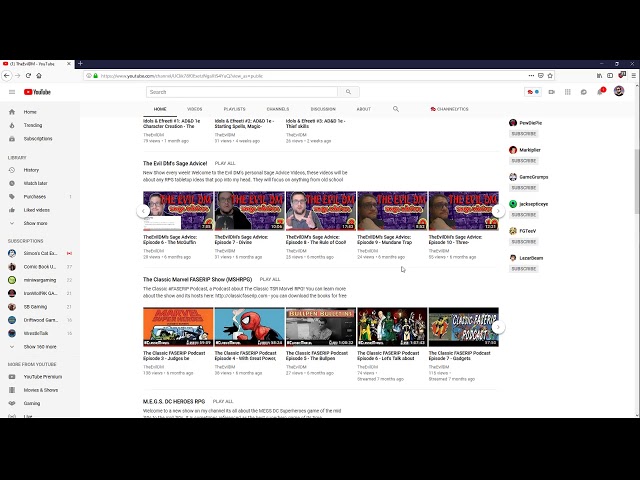Expand Show 160 more subscriptions
640x480 pixels.
click(x=40, y=347)
